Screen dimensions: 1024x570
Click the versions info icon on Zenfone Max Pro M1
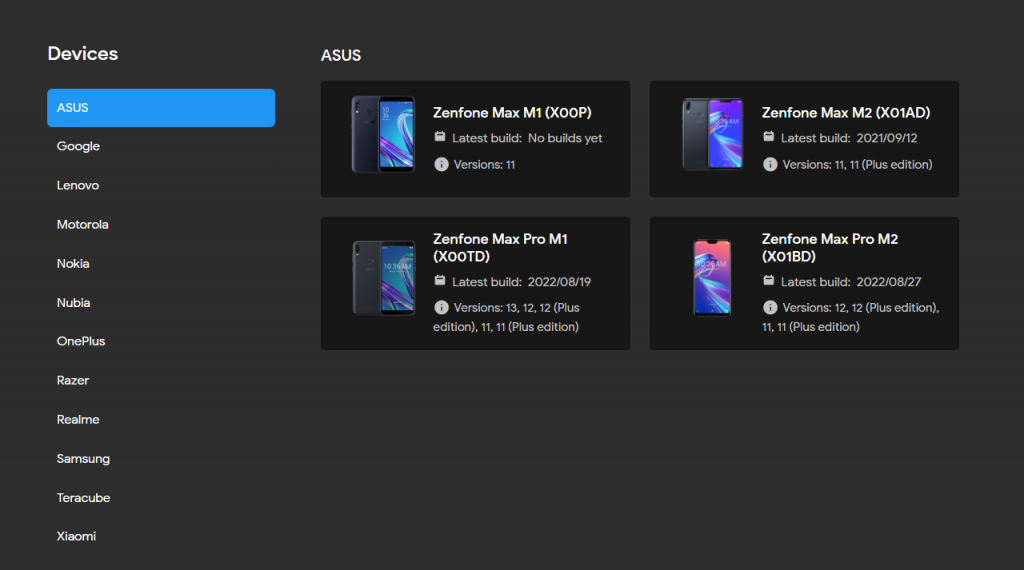coord(441,308)
